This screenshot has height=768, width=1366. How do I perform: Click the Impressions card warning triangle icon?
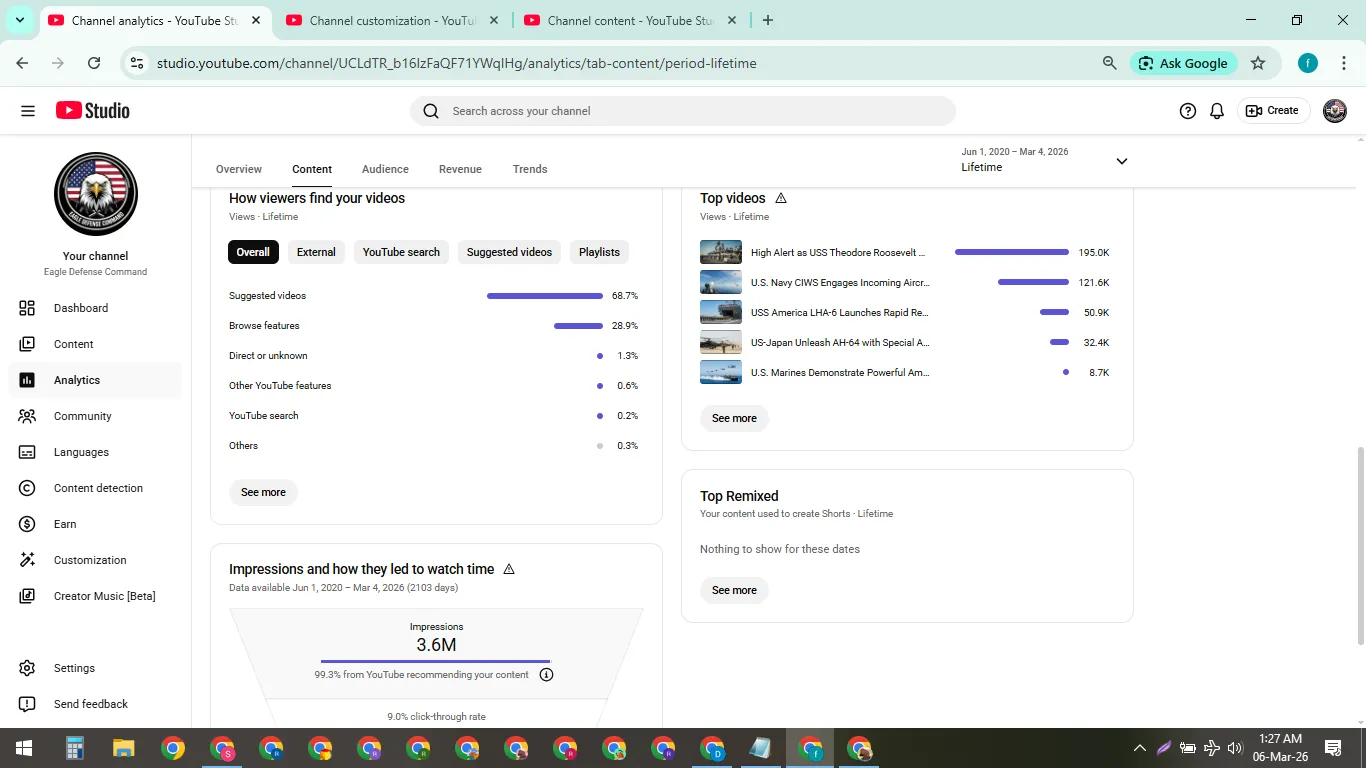(x=509, y=569)
